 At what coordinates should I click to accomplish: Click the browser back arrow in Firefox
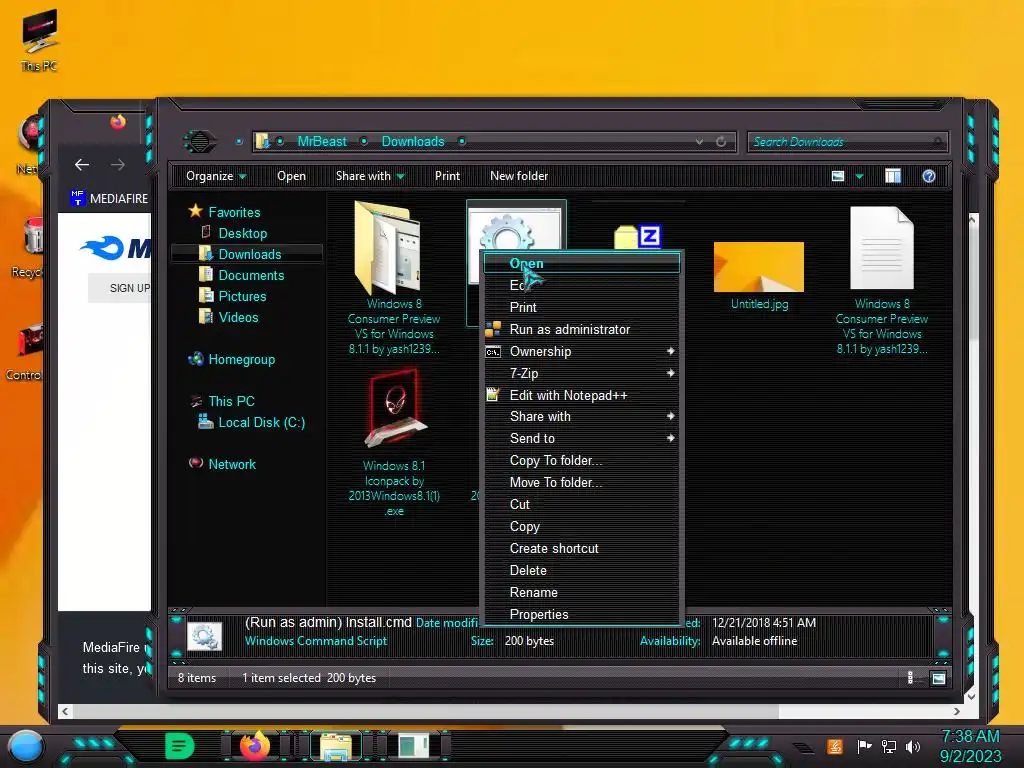click(x=82, y=165)
